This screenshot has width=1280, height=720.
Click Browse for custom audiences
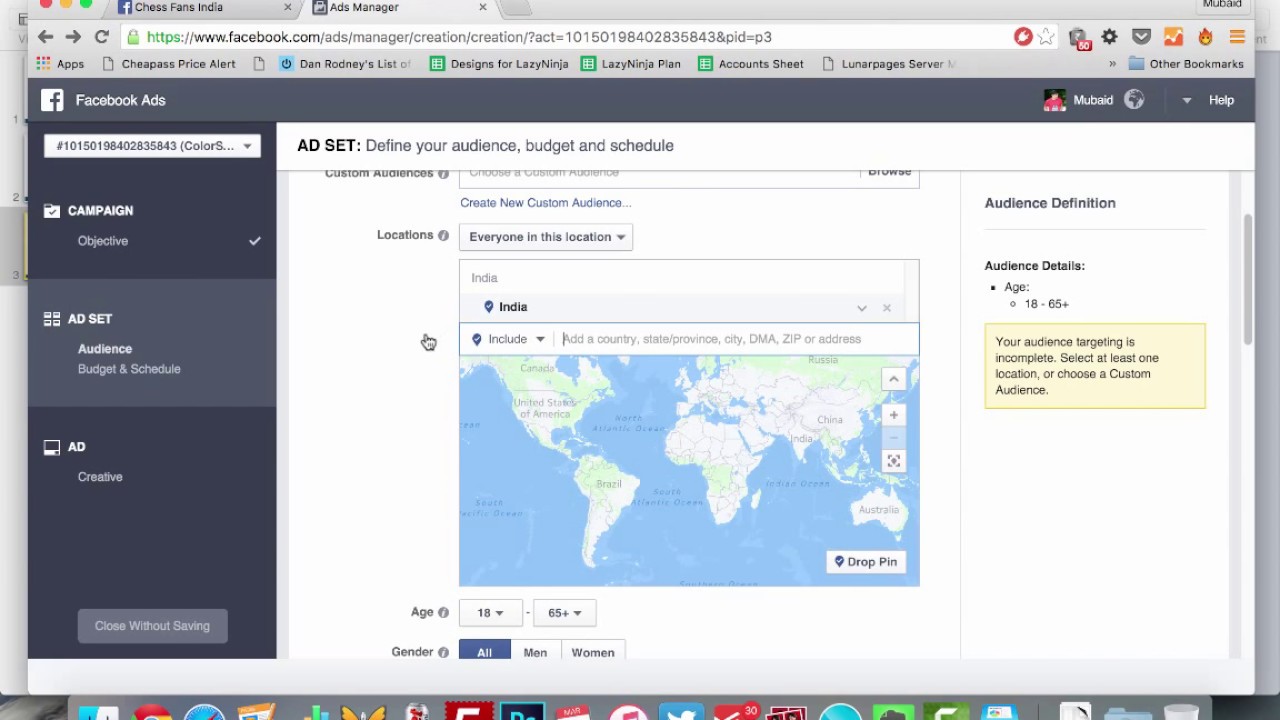[889, 173]
